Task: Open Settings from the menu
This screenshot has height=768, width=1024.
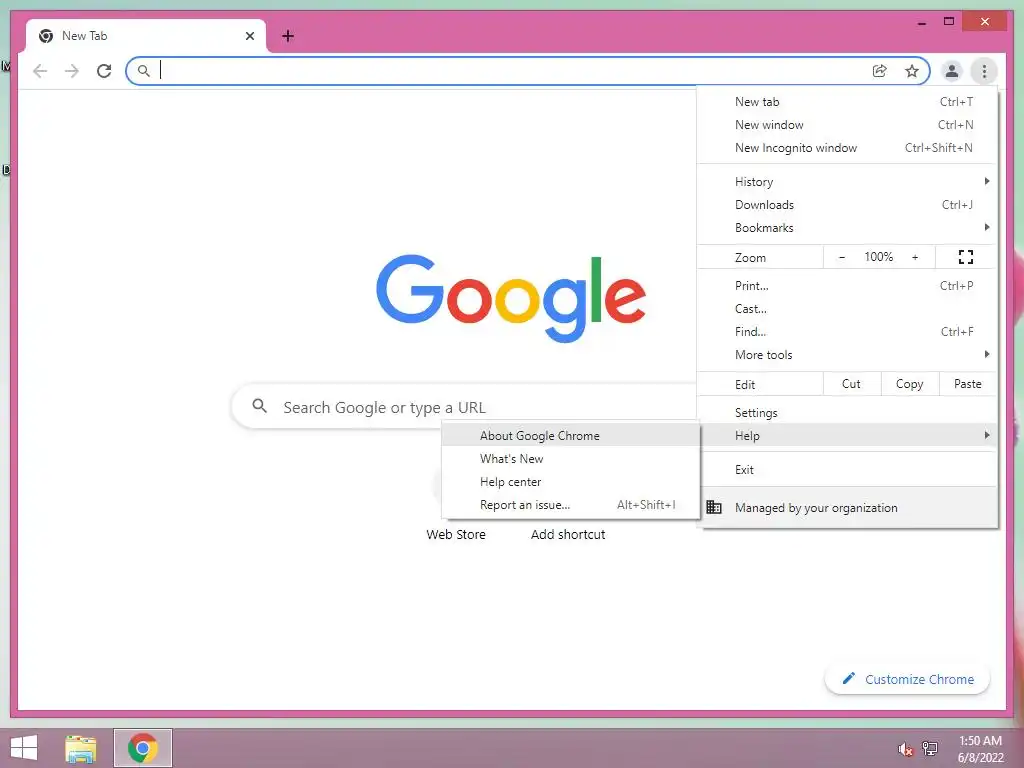Action: (847, 413)
